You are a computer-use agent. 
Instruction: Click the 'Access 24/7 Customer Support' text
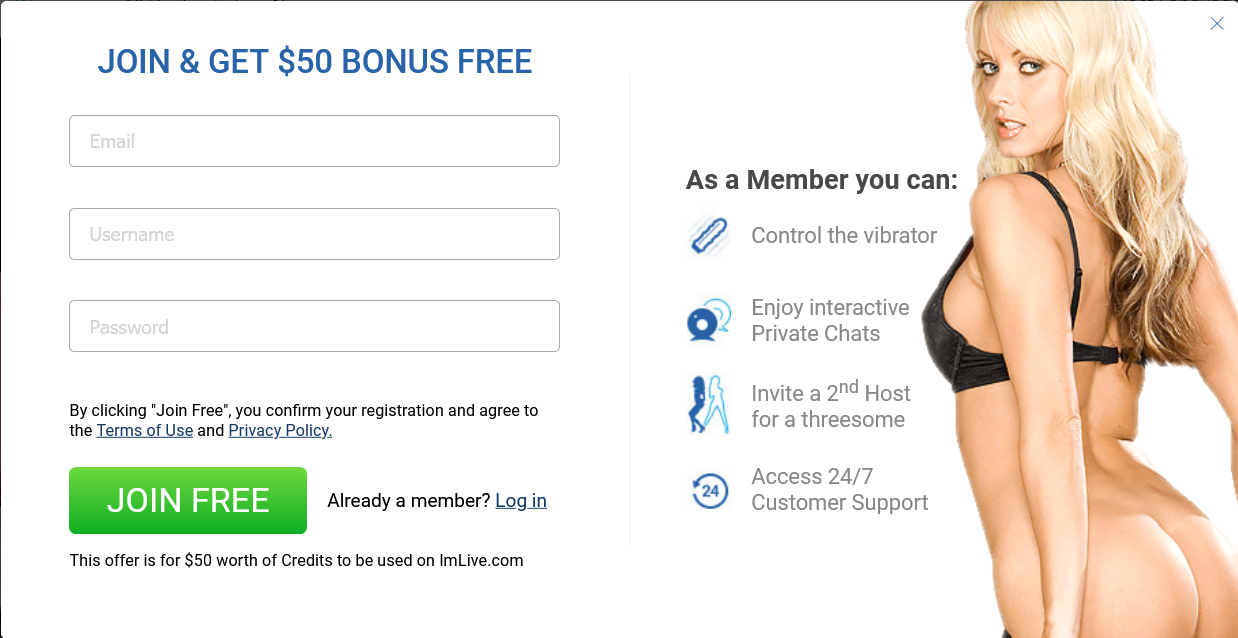tap(840, 489)
